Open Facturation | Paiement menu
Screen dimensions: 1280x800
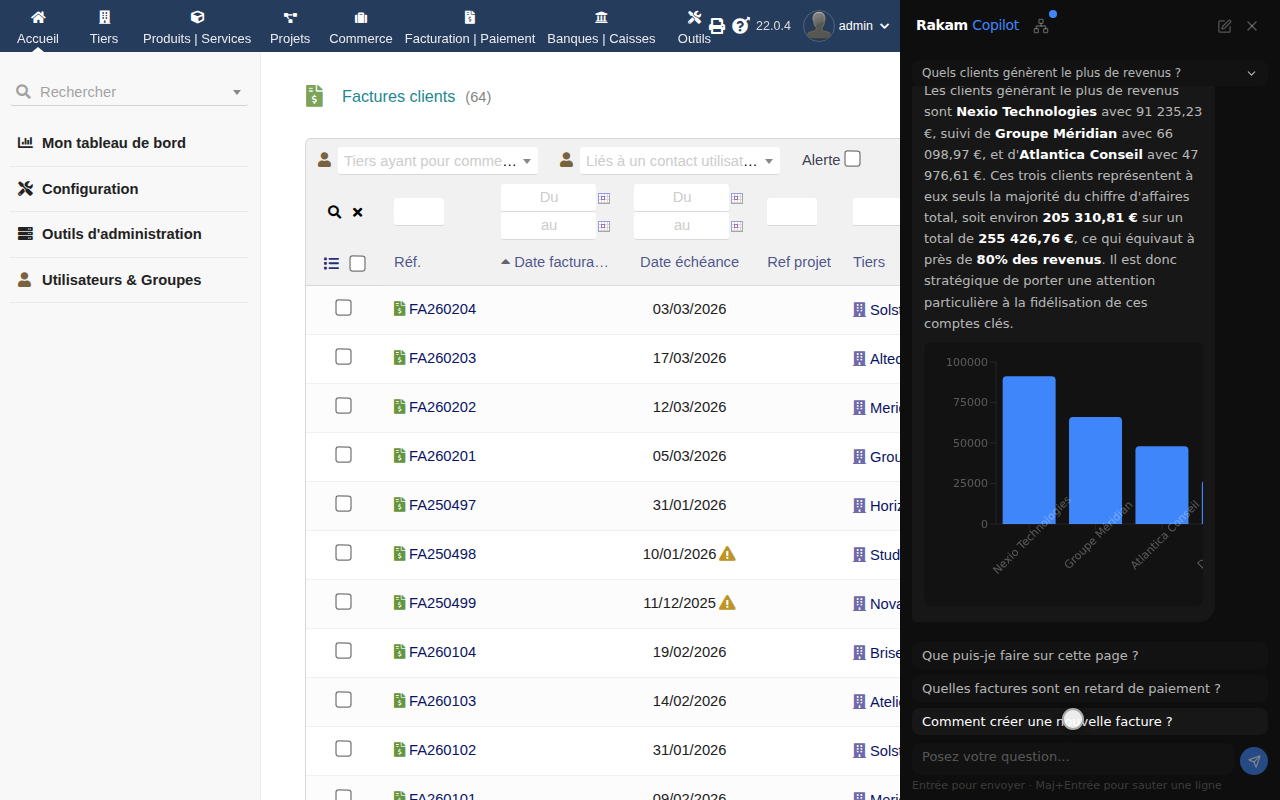click(x=470, y=27)
